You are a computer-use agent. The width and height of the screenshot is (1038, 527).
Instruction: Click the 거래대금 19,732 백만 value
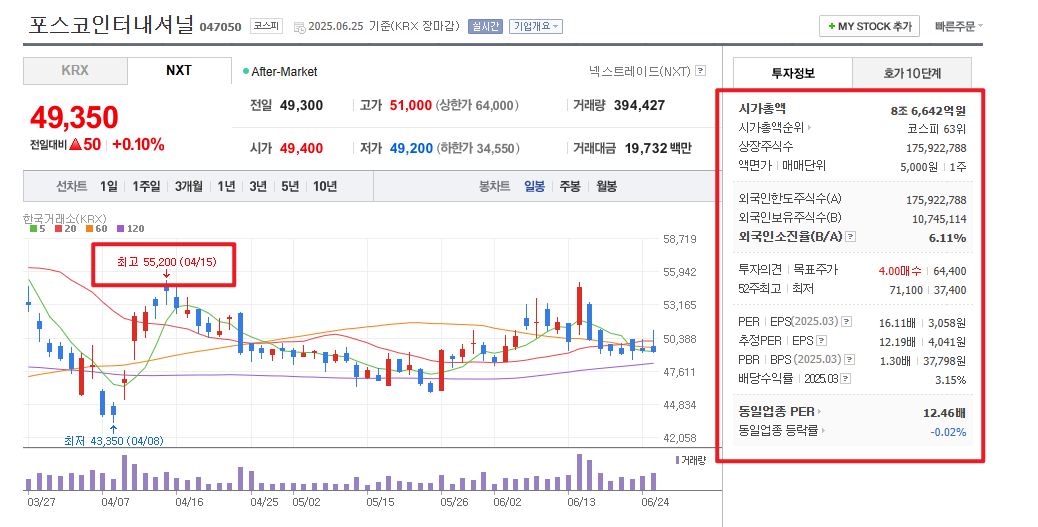pos(658,148)
